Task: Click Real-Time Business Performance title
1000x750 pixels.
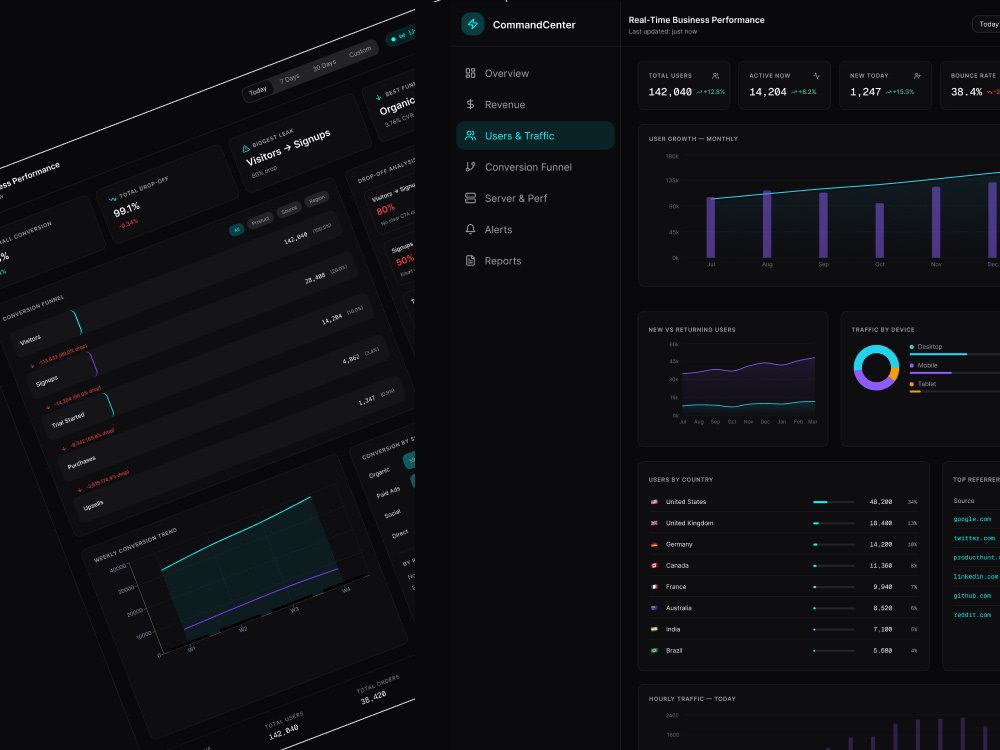Action: point(696,20)
